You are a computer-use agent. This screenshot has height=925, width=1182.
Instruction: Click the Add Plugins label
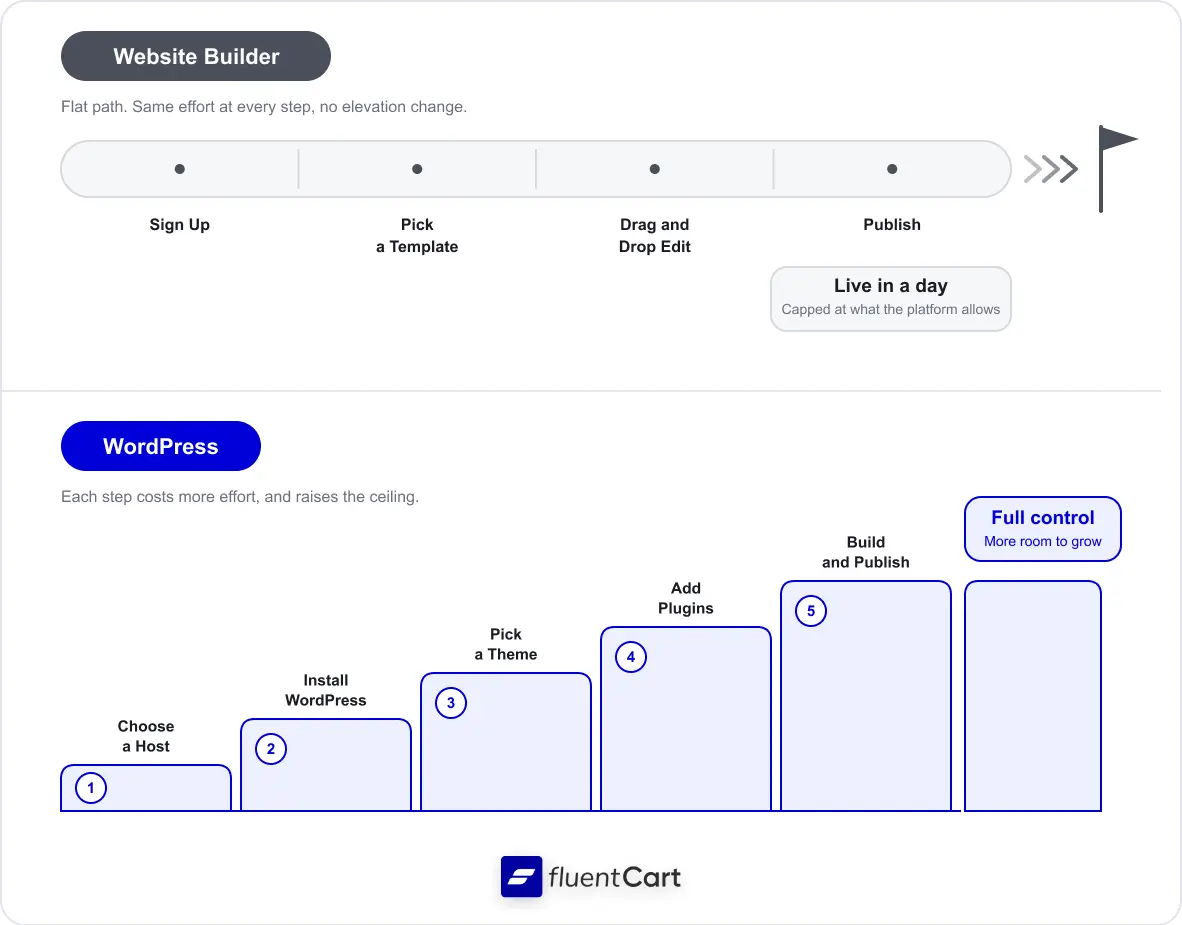pos(685,599)
